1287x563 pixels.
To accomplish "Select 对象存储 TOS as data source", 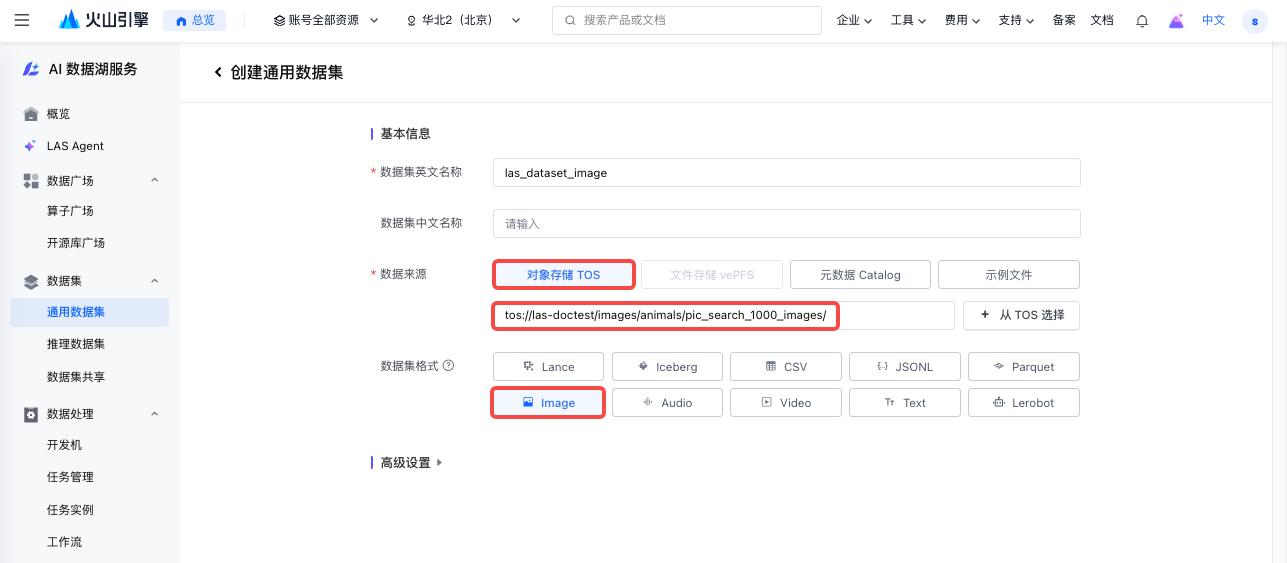I will pos(563,274).
